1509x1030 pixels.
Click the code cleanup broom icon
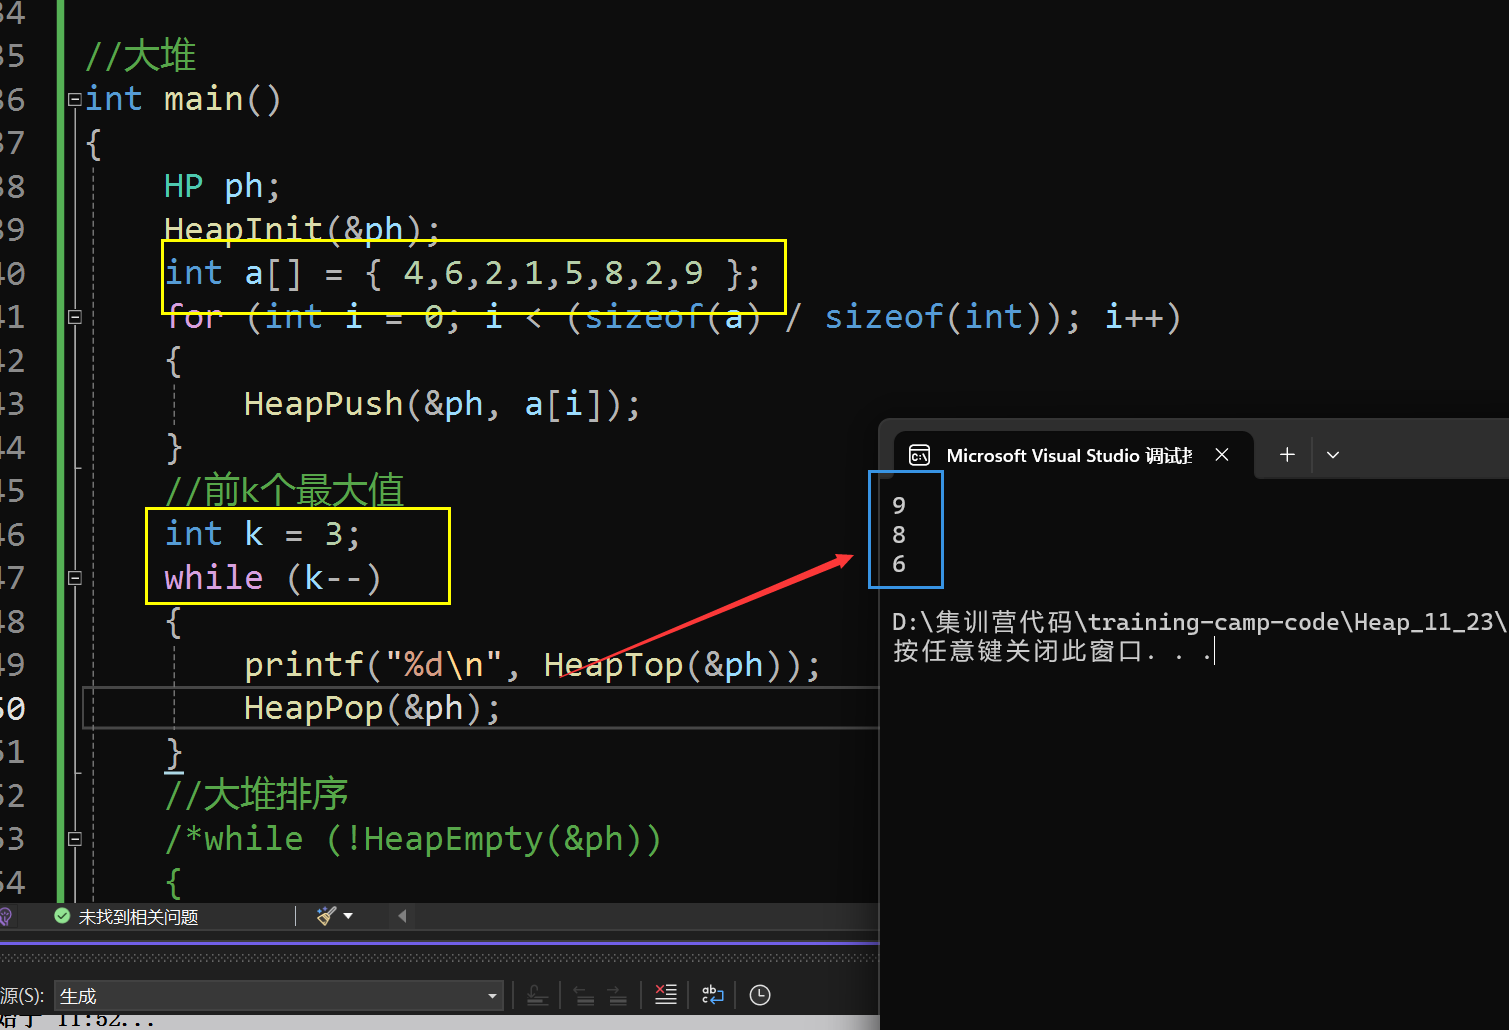[326, 916]
